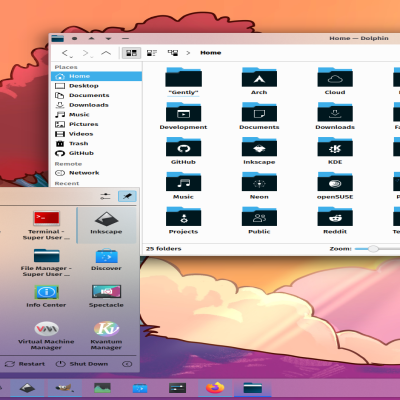400x400 pixels.
Task: Select the Development folder
Action: (x=183, y=116)
